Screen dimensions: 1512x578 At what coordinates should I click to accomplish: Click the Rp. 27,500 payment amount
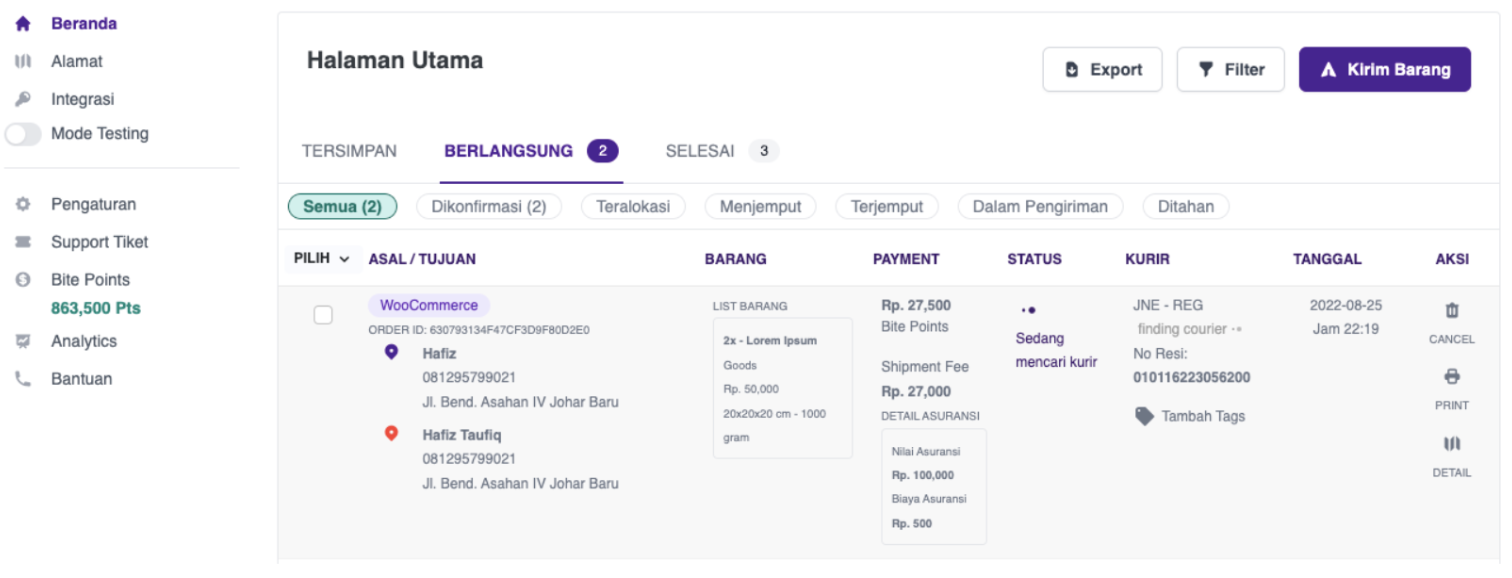(x=916, y=305)
